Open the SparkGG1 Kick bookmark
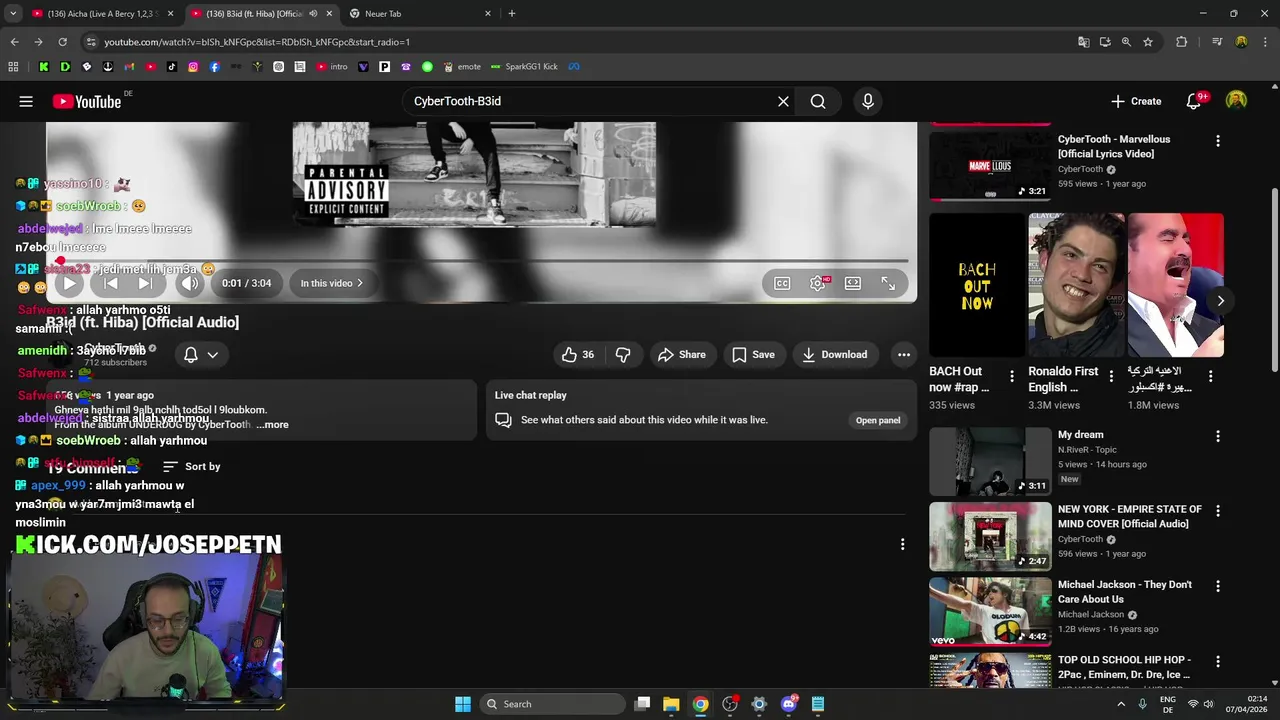Image resolution: width=1280 pixels, height=720 pixels. 523,67
